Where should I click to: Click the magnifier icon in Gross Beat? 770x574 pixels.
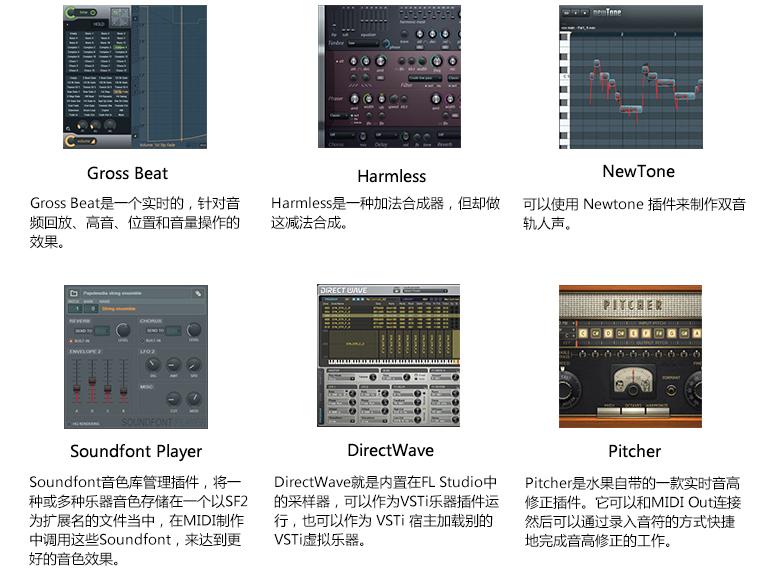68,129
